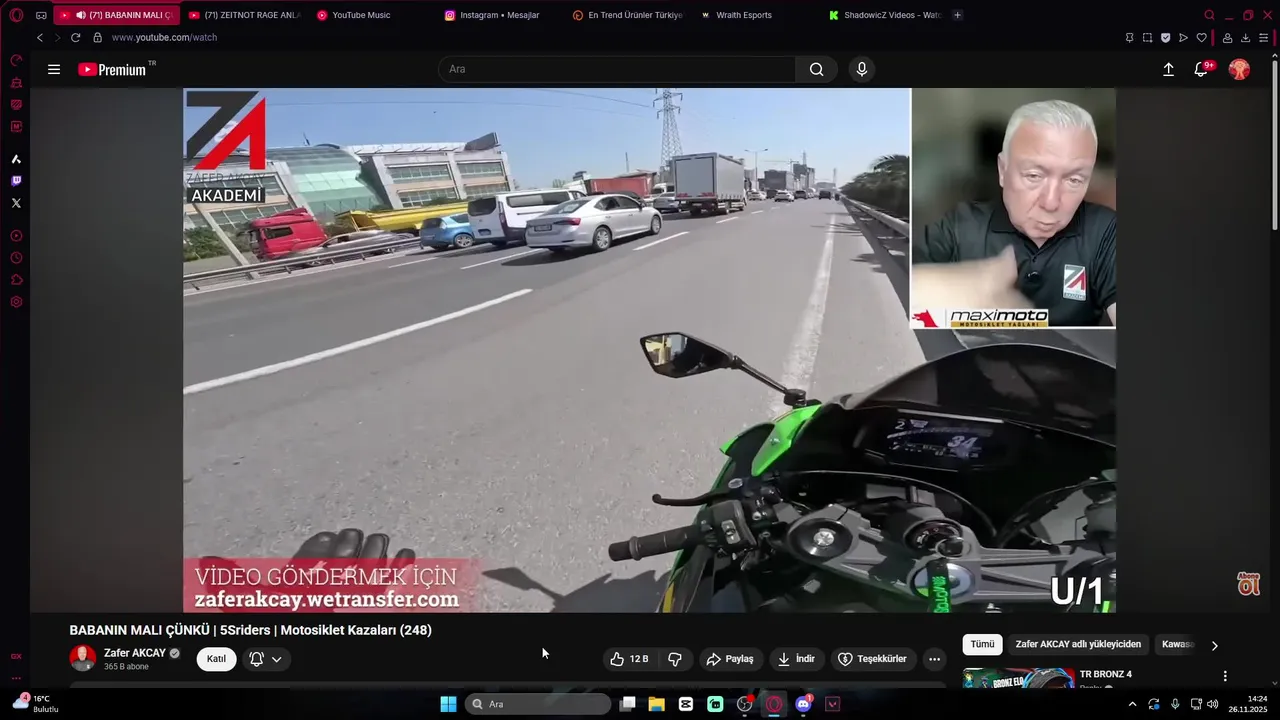Image resolution: width=1280 pixels, height=720 pixels.
Task: Dislike the video with the thumbs-down icon
Action: coord(675,659)
